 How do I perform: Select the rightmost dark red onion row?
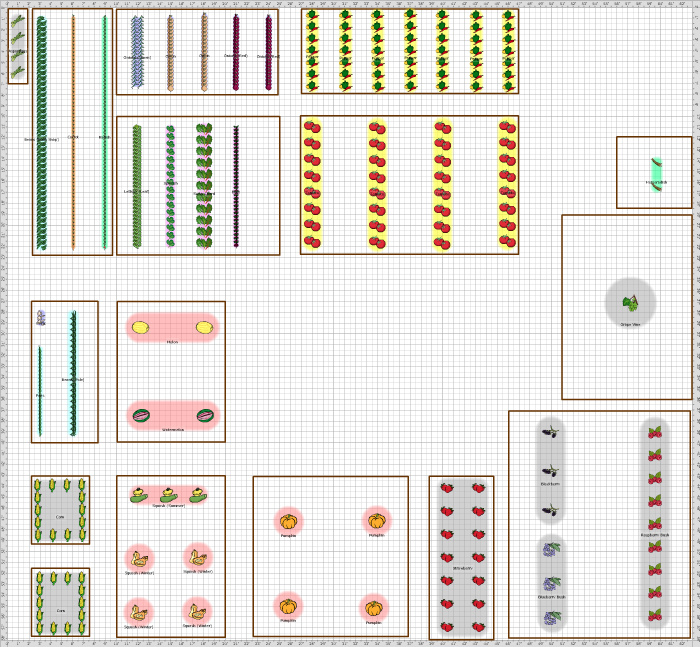(x=269, y=52)
